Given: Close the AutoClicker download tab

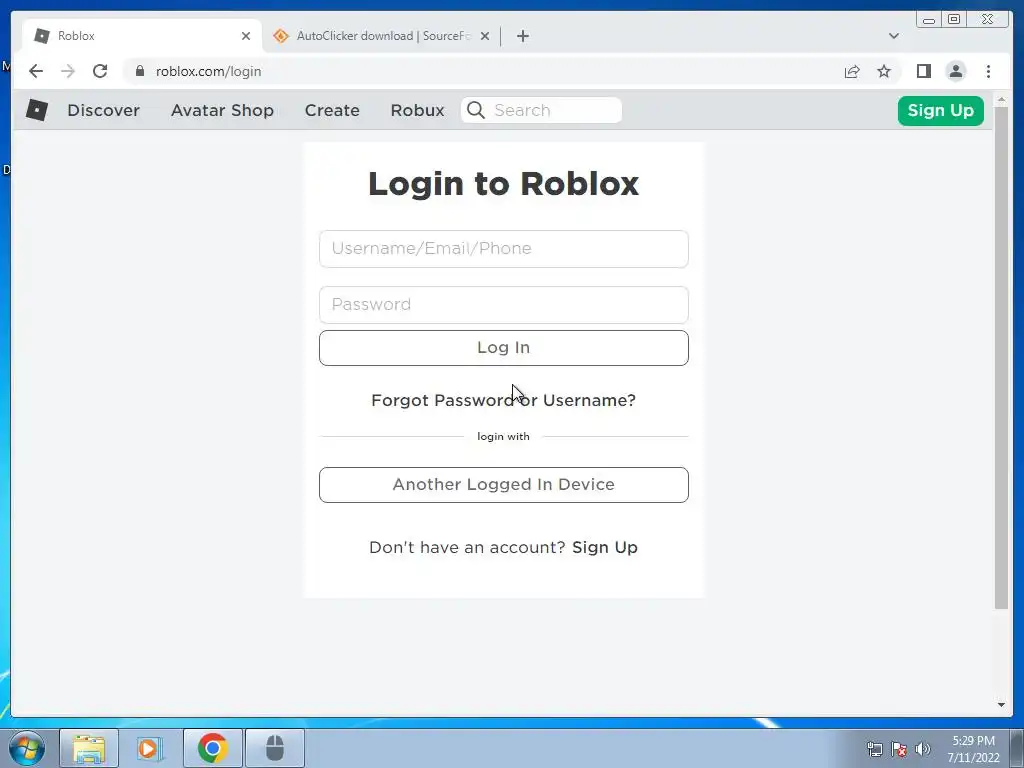Looking at the screenshot, I should tap(485, 36).
